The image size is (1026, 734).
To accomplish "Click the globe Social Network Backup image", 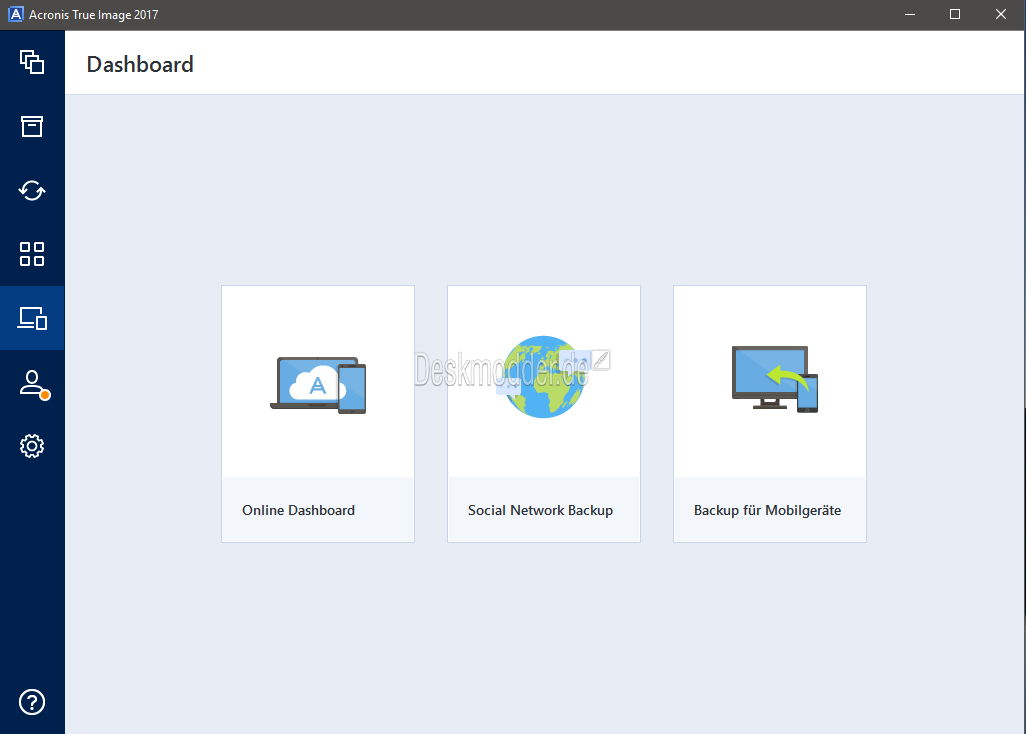I will click(x=543, y=377).
